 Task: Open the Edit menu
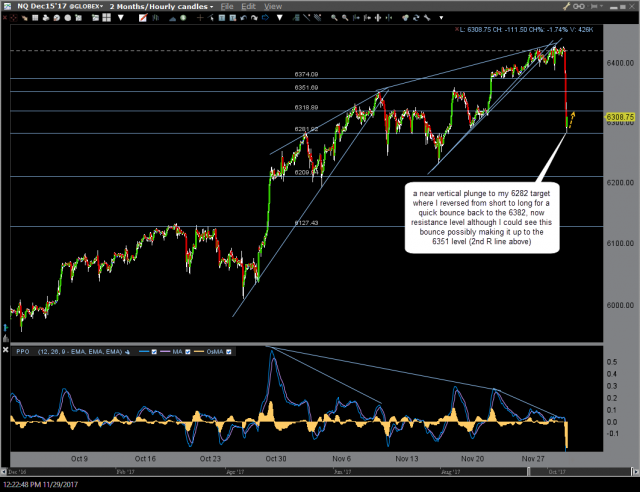248,7
